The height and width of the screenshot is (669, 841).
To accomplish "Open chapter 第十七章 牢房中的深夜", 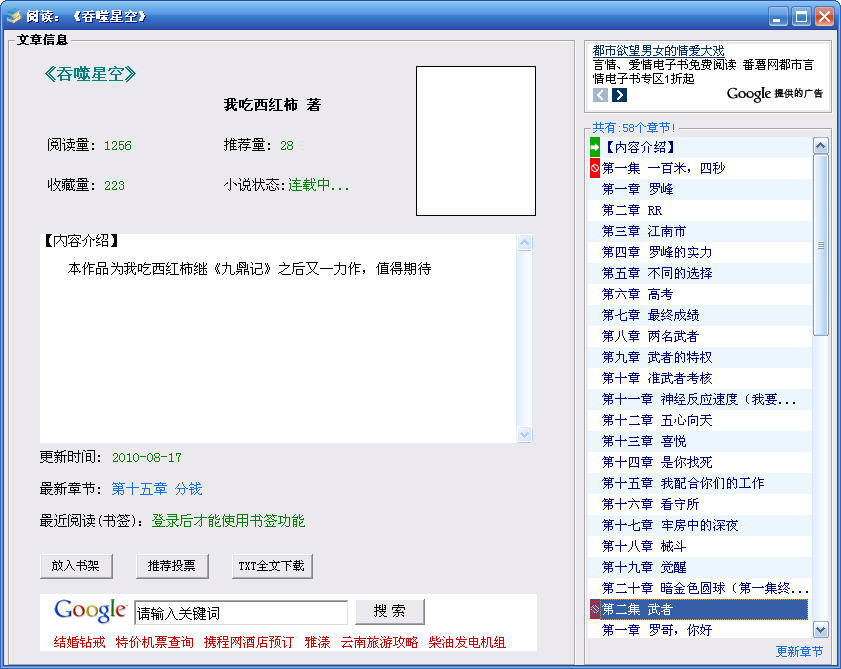I will pyautogui.click(x=700, y=525).
